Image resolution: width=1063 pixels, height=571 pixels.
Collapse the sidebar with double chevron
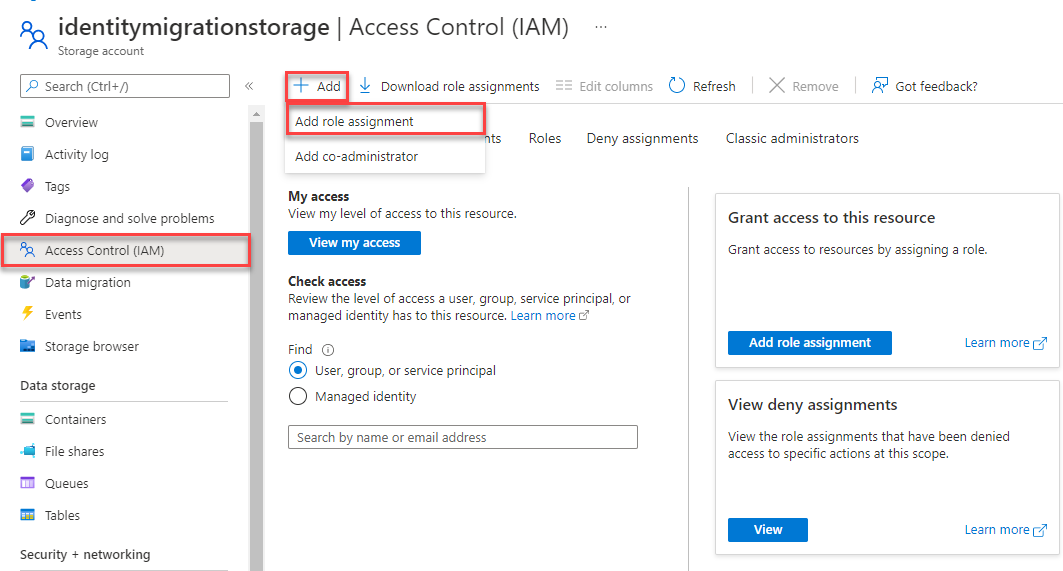[249, 86]
